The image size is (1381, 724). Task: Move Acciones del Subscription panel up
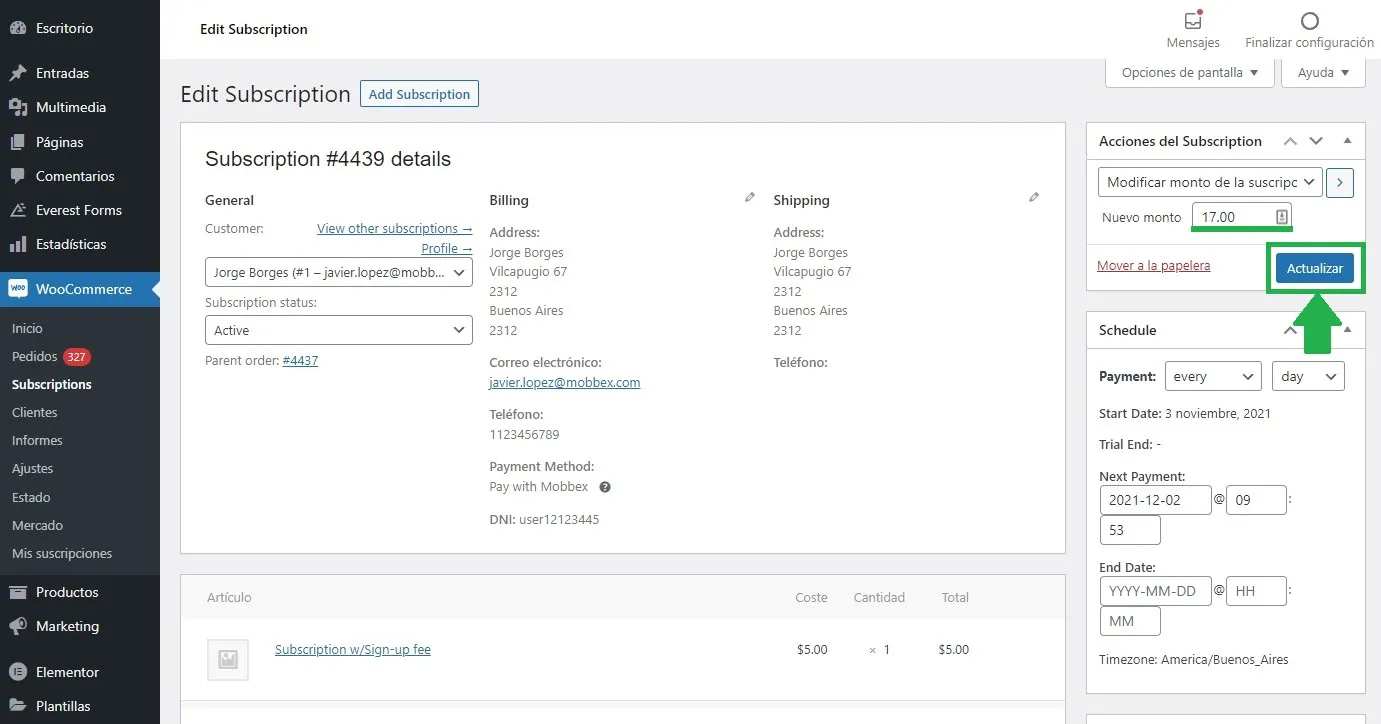coord(1291,141)
